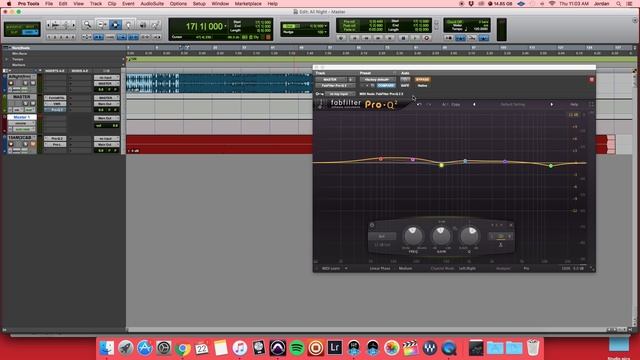Toggle the transport record enable button
640x360 pixels.
click(x=427, y=38)
